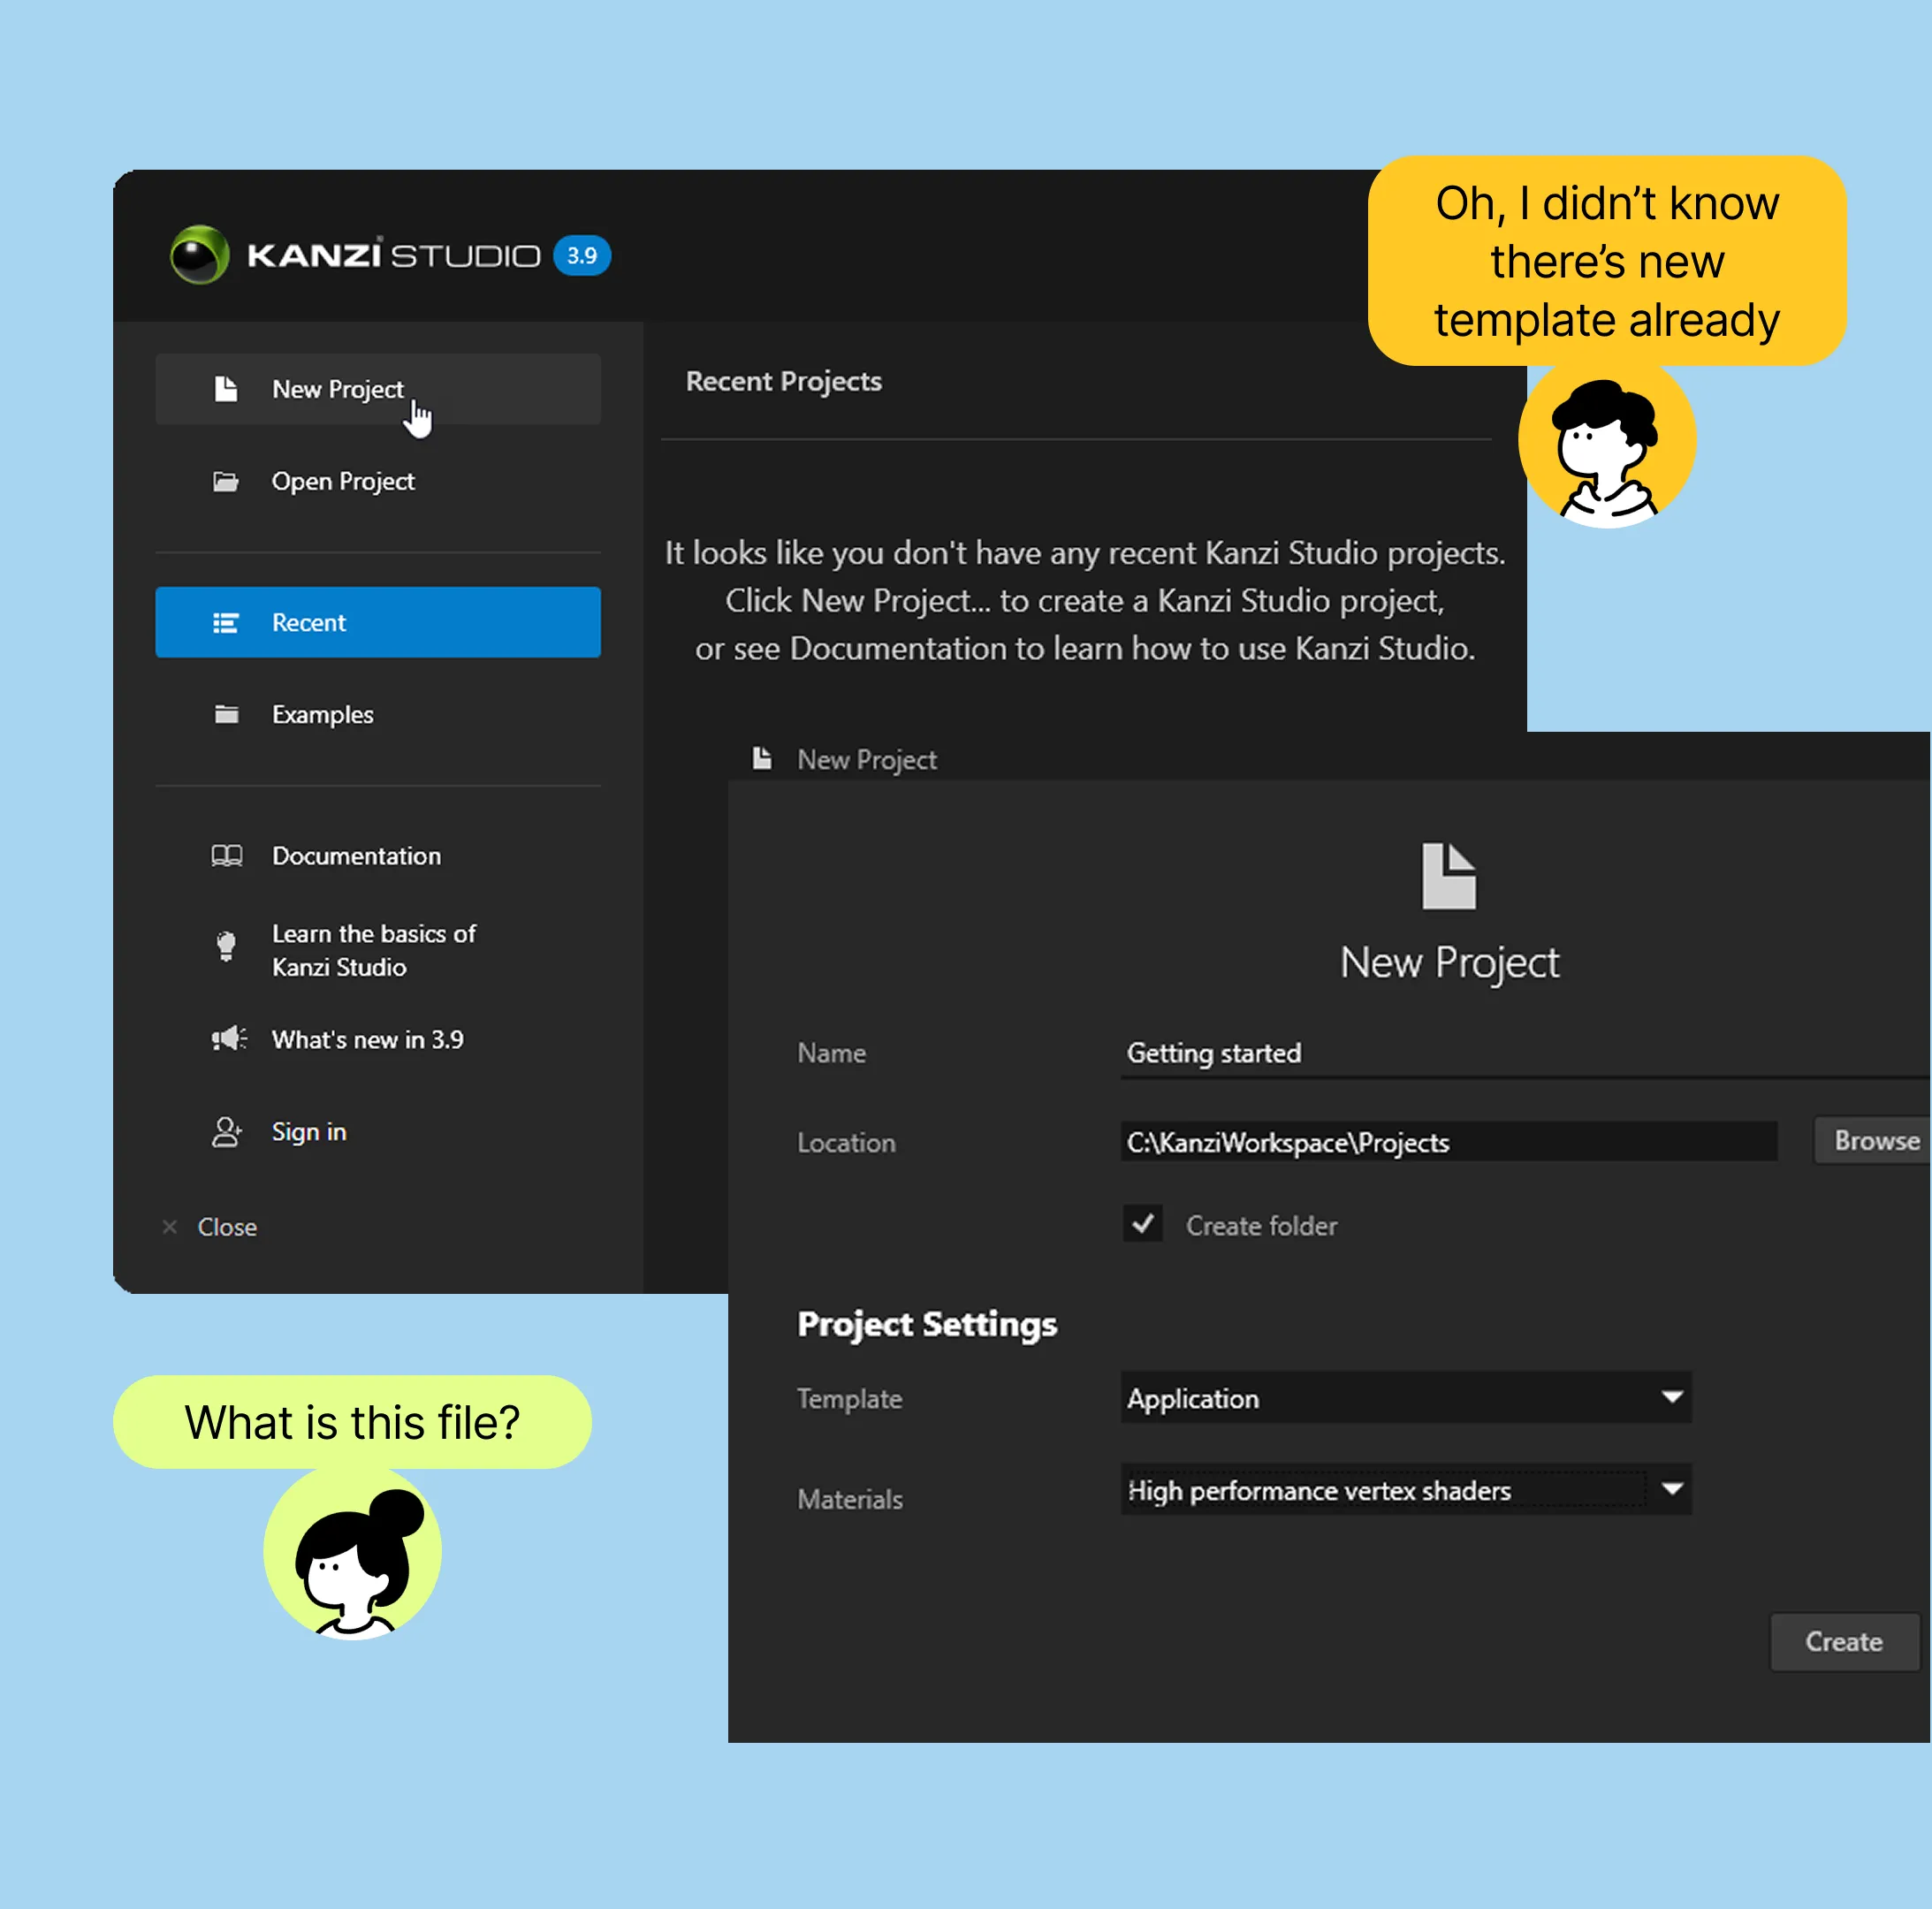The image size is (1932, 1909).
Task: Click the Materials dropdown arrow
Action: pos(1672,1489)
